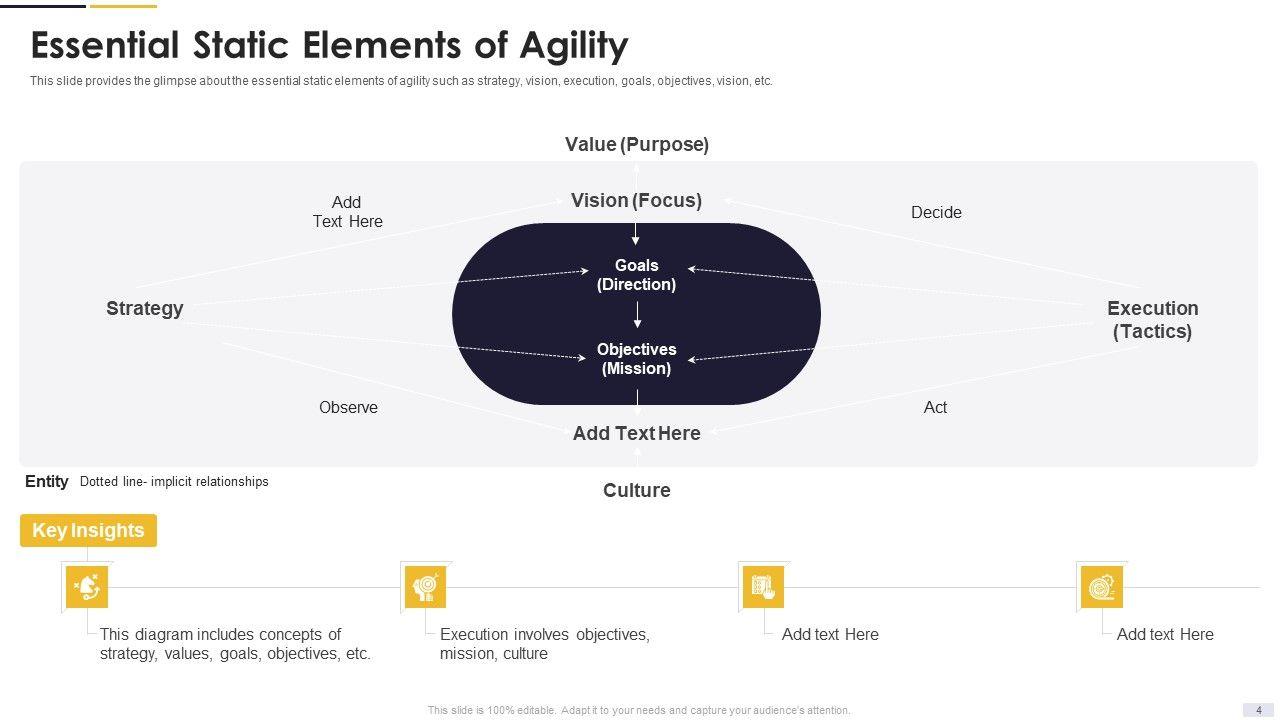Image resolution: width=1280 pixels, height=720 pixels.
Task: Click the checklist with hand icon
Action: point(763,588)
